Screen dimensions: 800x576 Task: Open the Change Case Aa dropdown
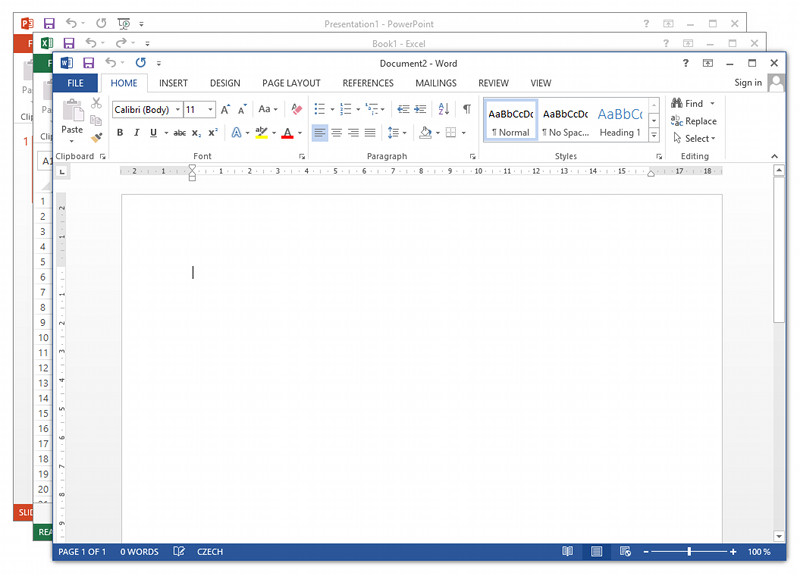[268, 109]
